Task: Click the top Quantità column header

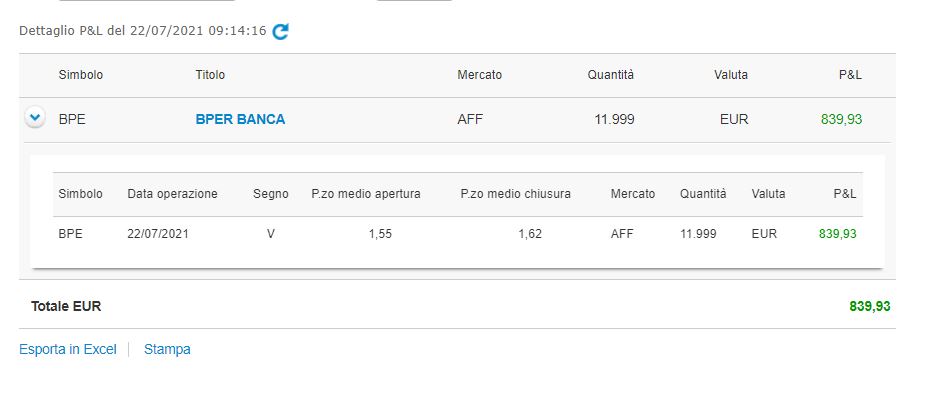Action: click(610, 75)
